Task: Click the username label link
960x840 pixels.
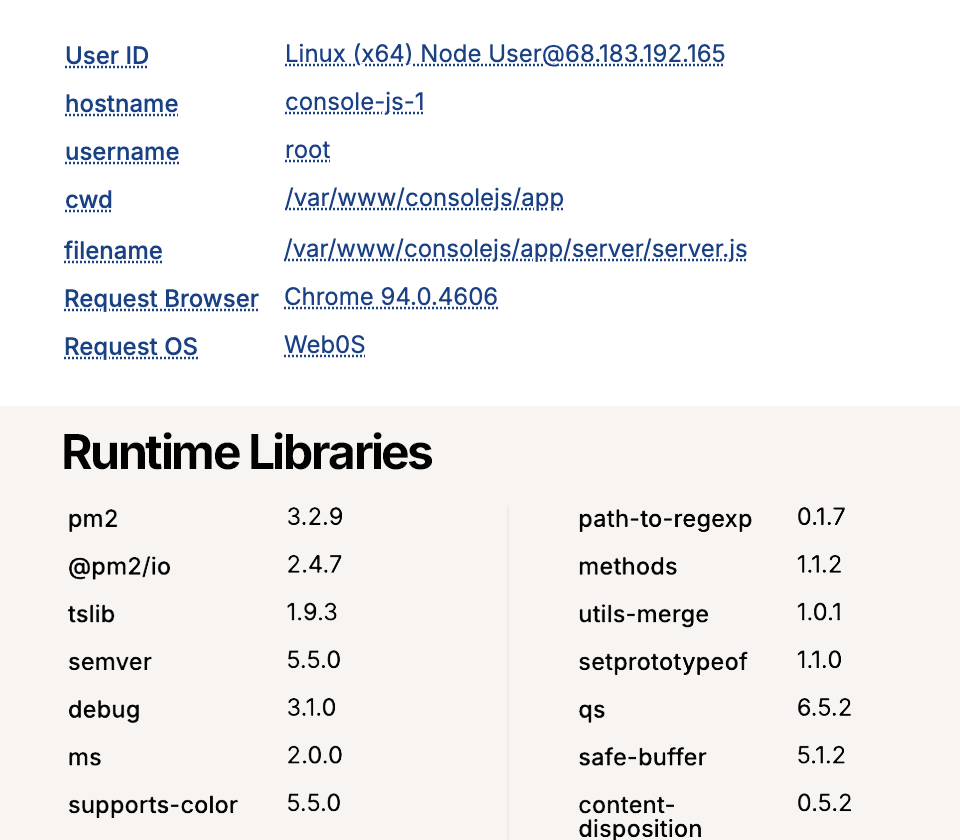Action: pyautogui.click(x=122, y=151)
